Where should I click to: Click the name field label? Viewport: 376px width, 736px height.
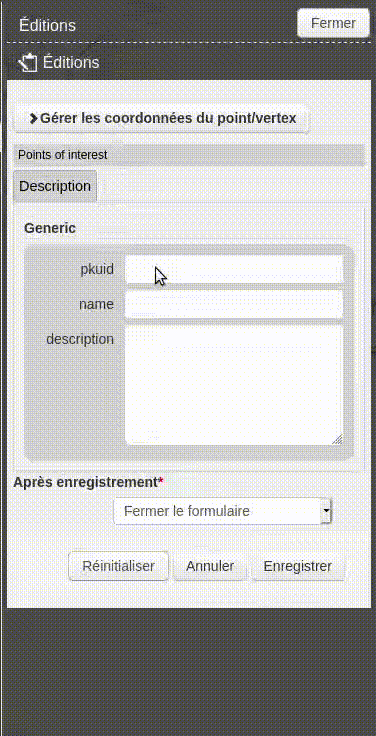click(x=96, y=304)
